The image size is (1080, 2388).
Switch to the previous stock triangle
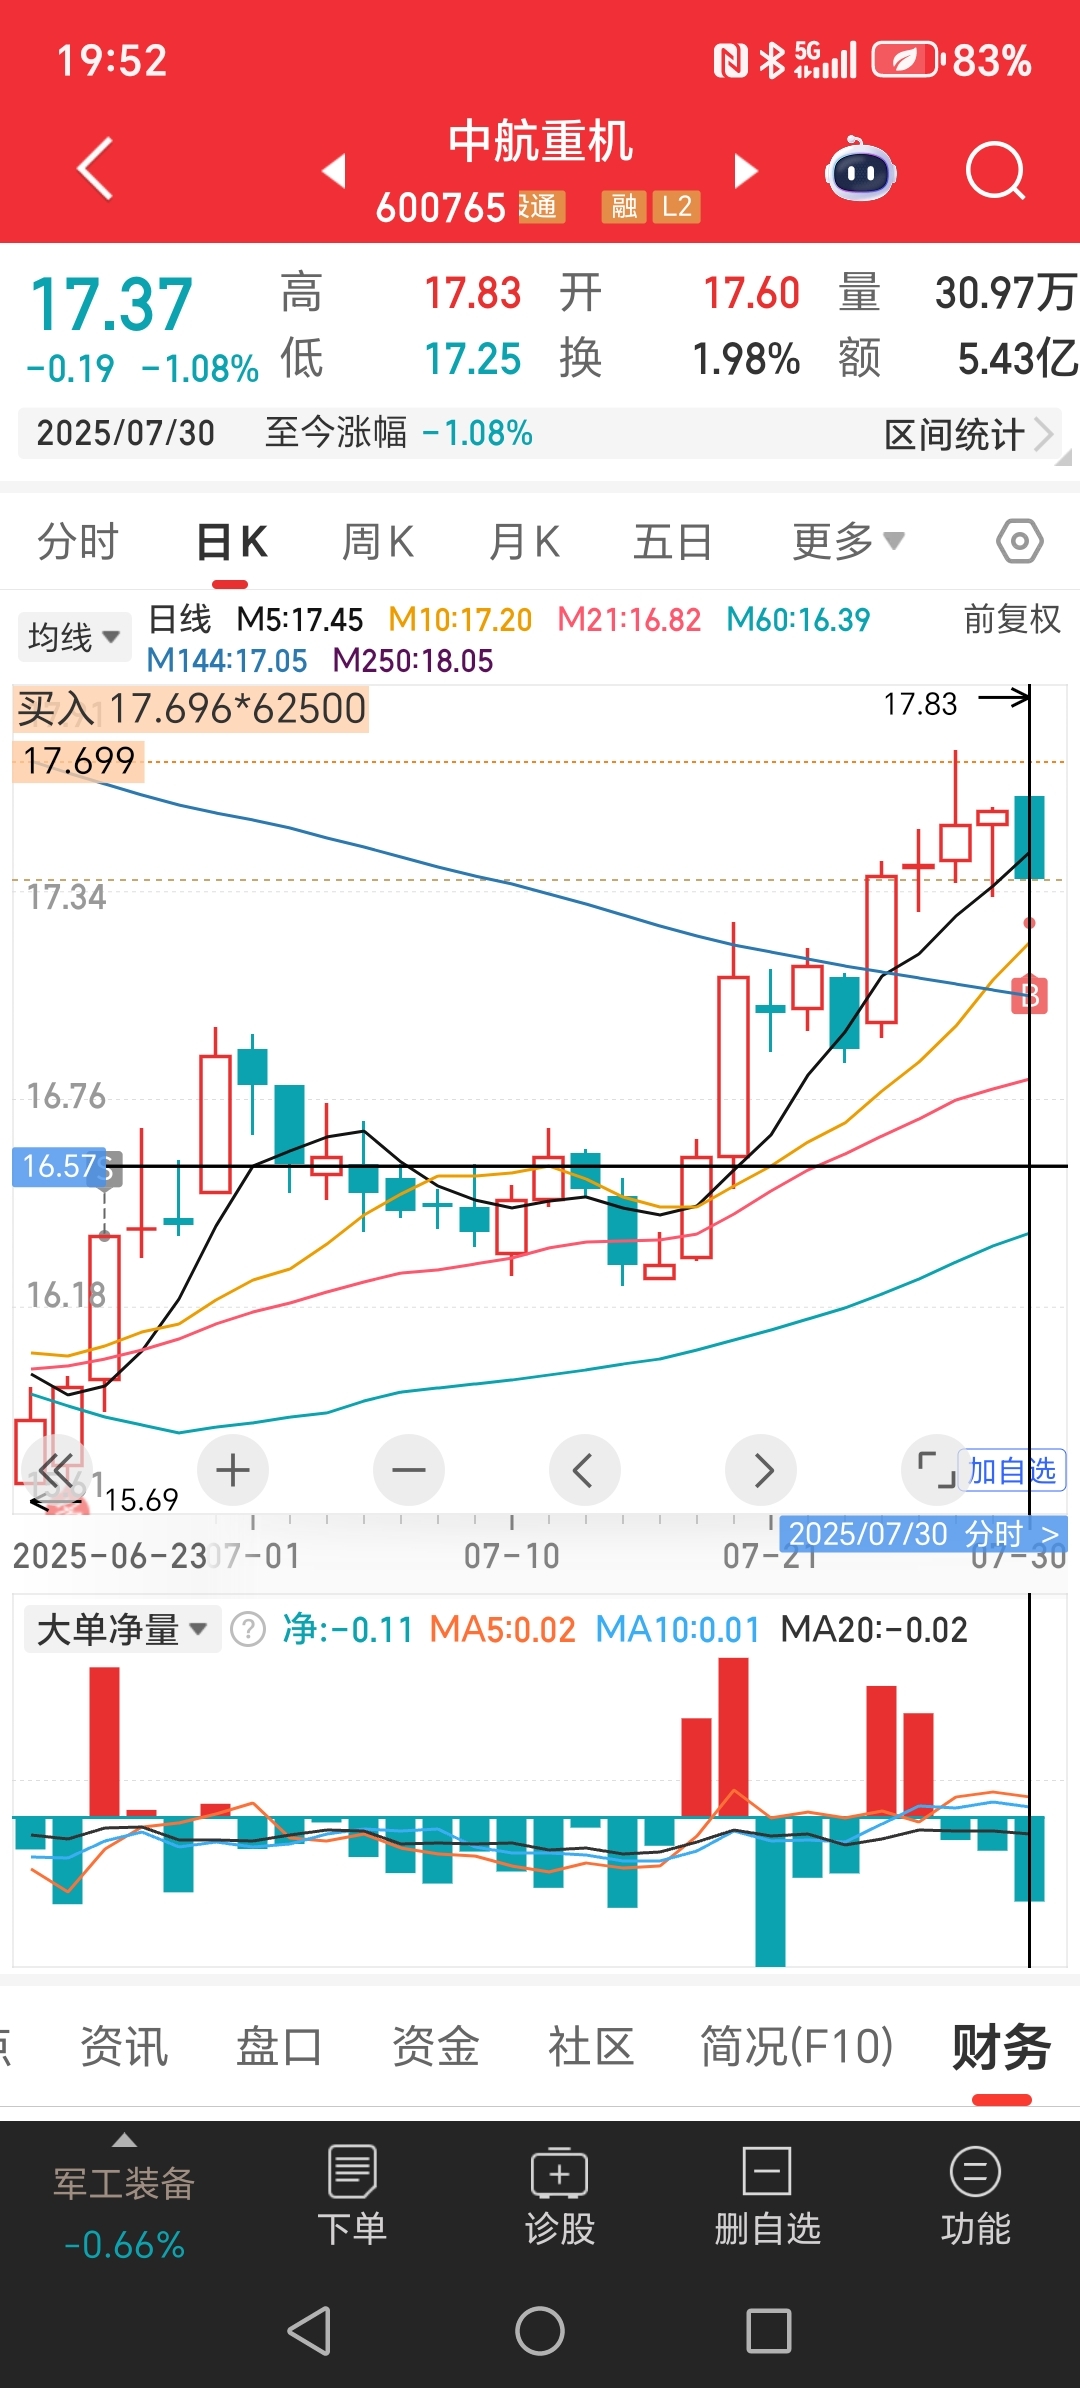(x=335, y=170)
